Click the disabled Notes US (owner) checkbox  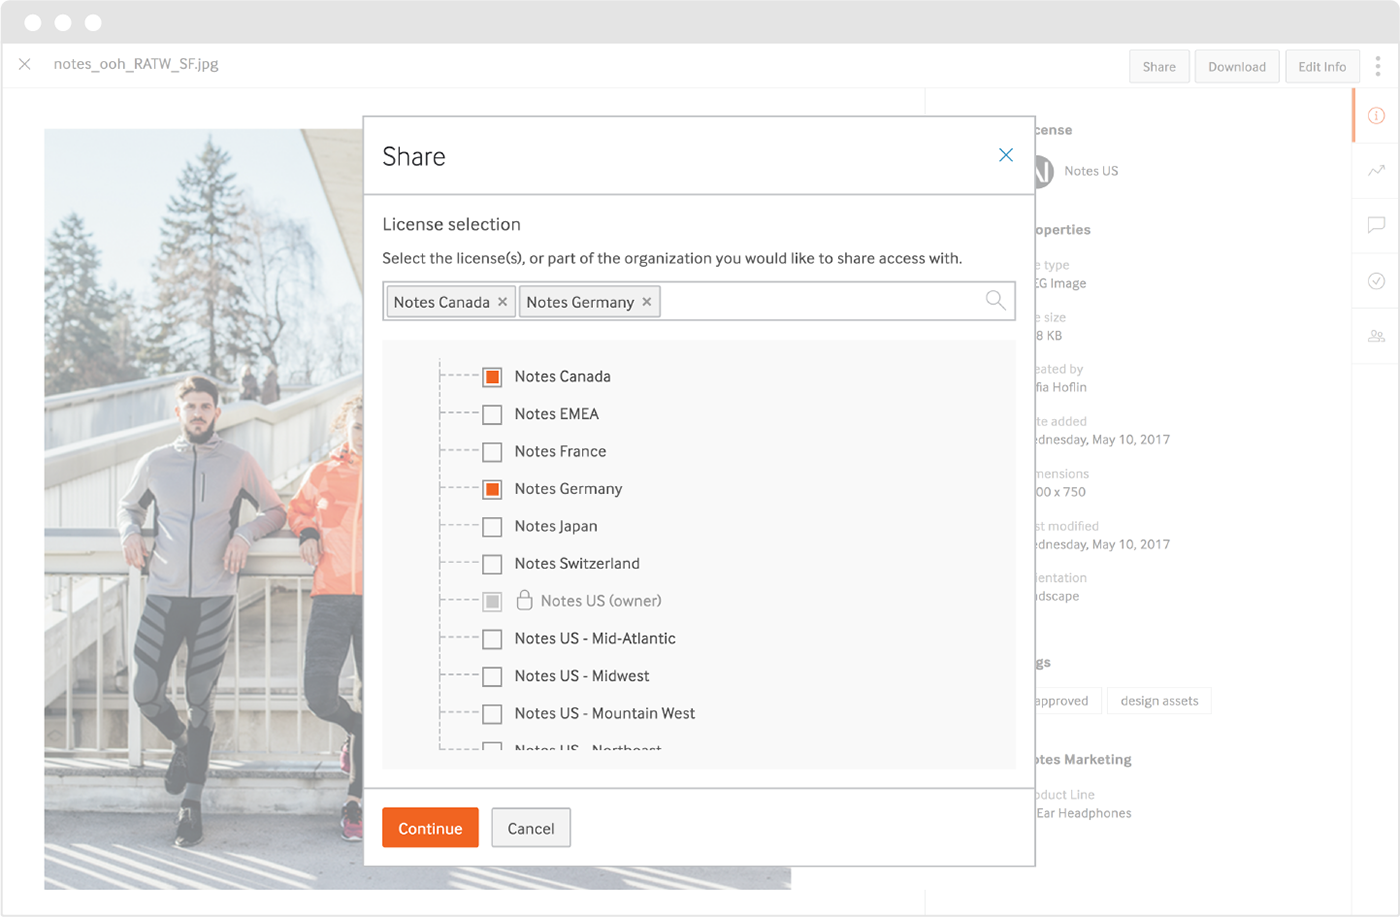pos(492,601)
